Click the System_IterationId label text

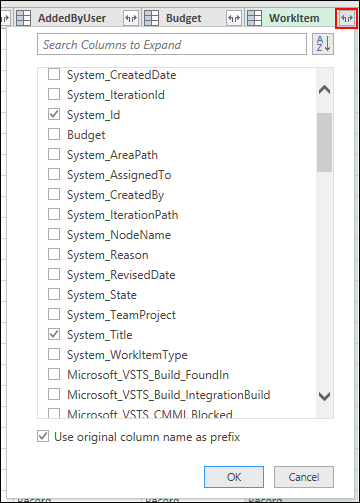pyautogui.click(x=116, y=95)
